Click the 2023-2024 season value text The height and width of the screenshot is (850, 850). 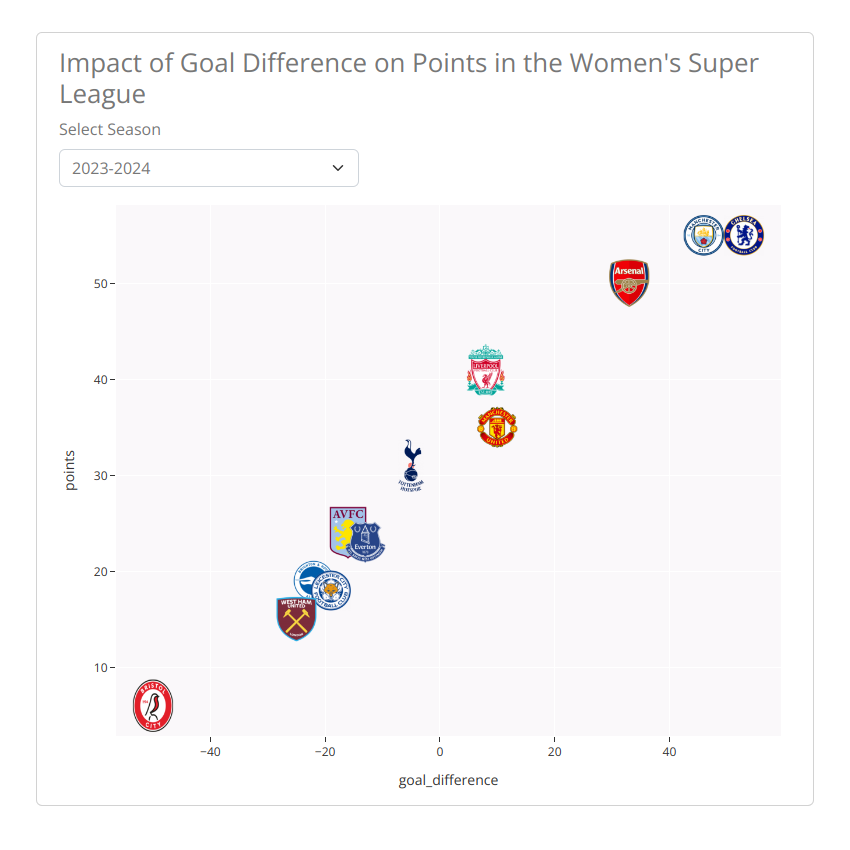111,169
